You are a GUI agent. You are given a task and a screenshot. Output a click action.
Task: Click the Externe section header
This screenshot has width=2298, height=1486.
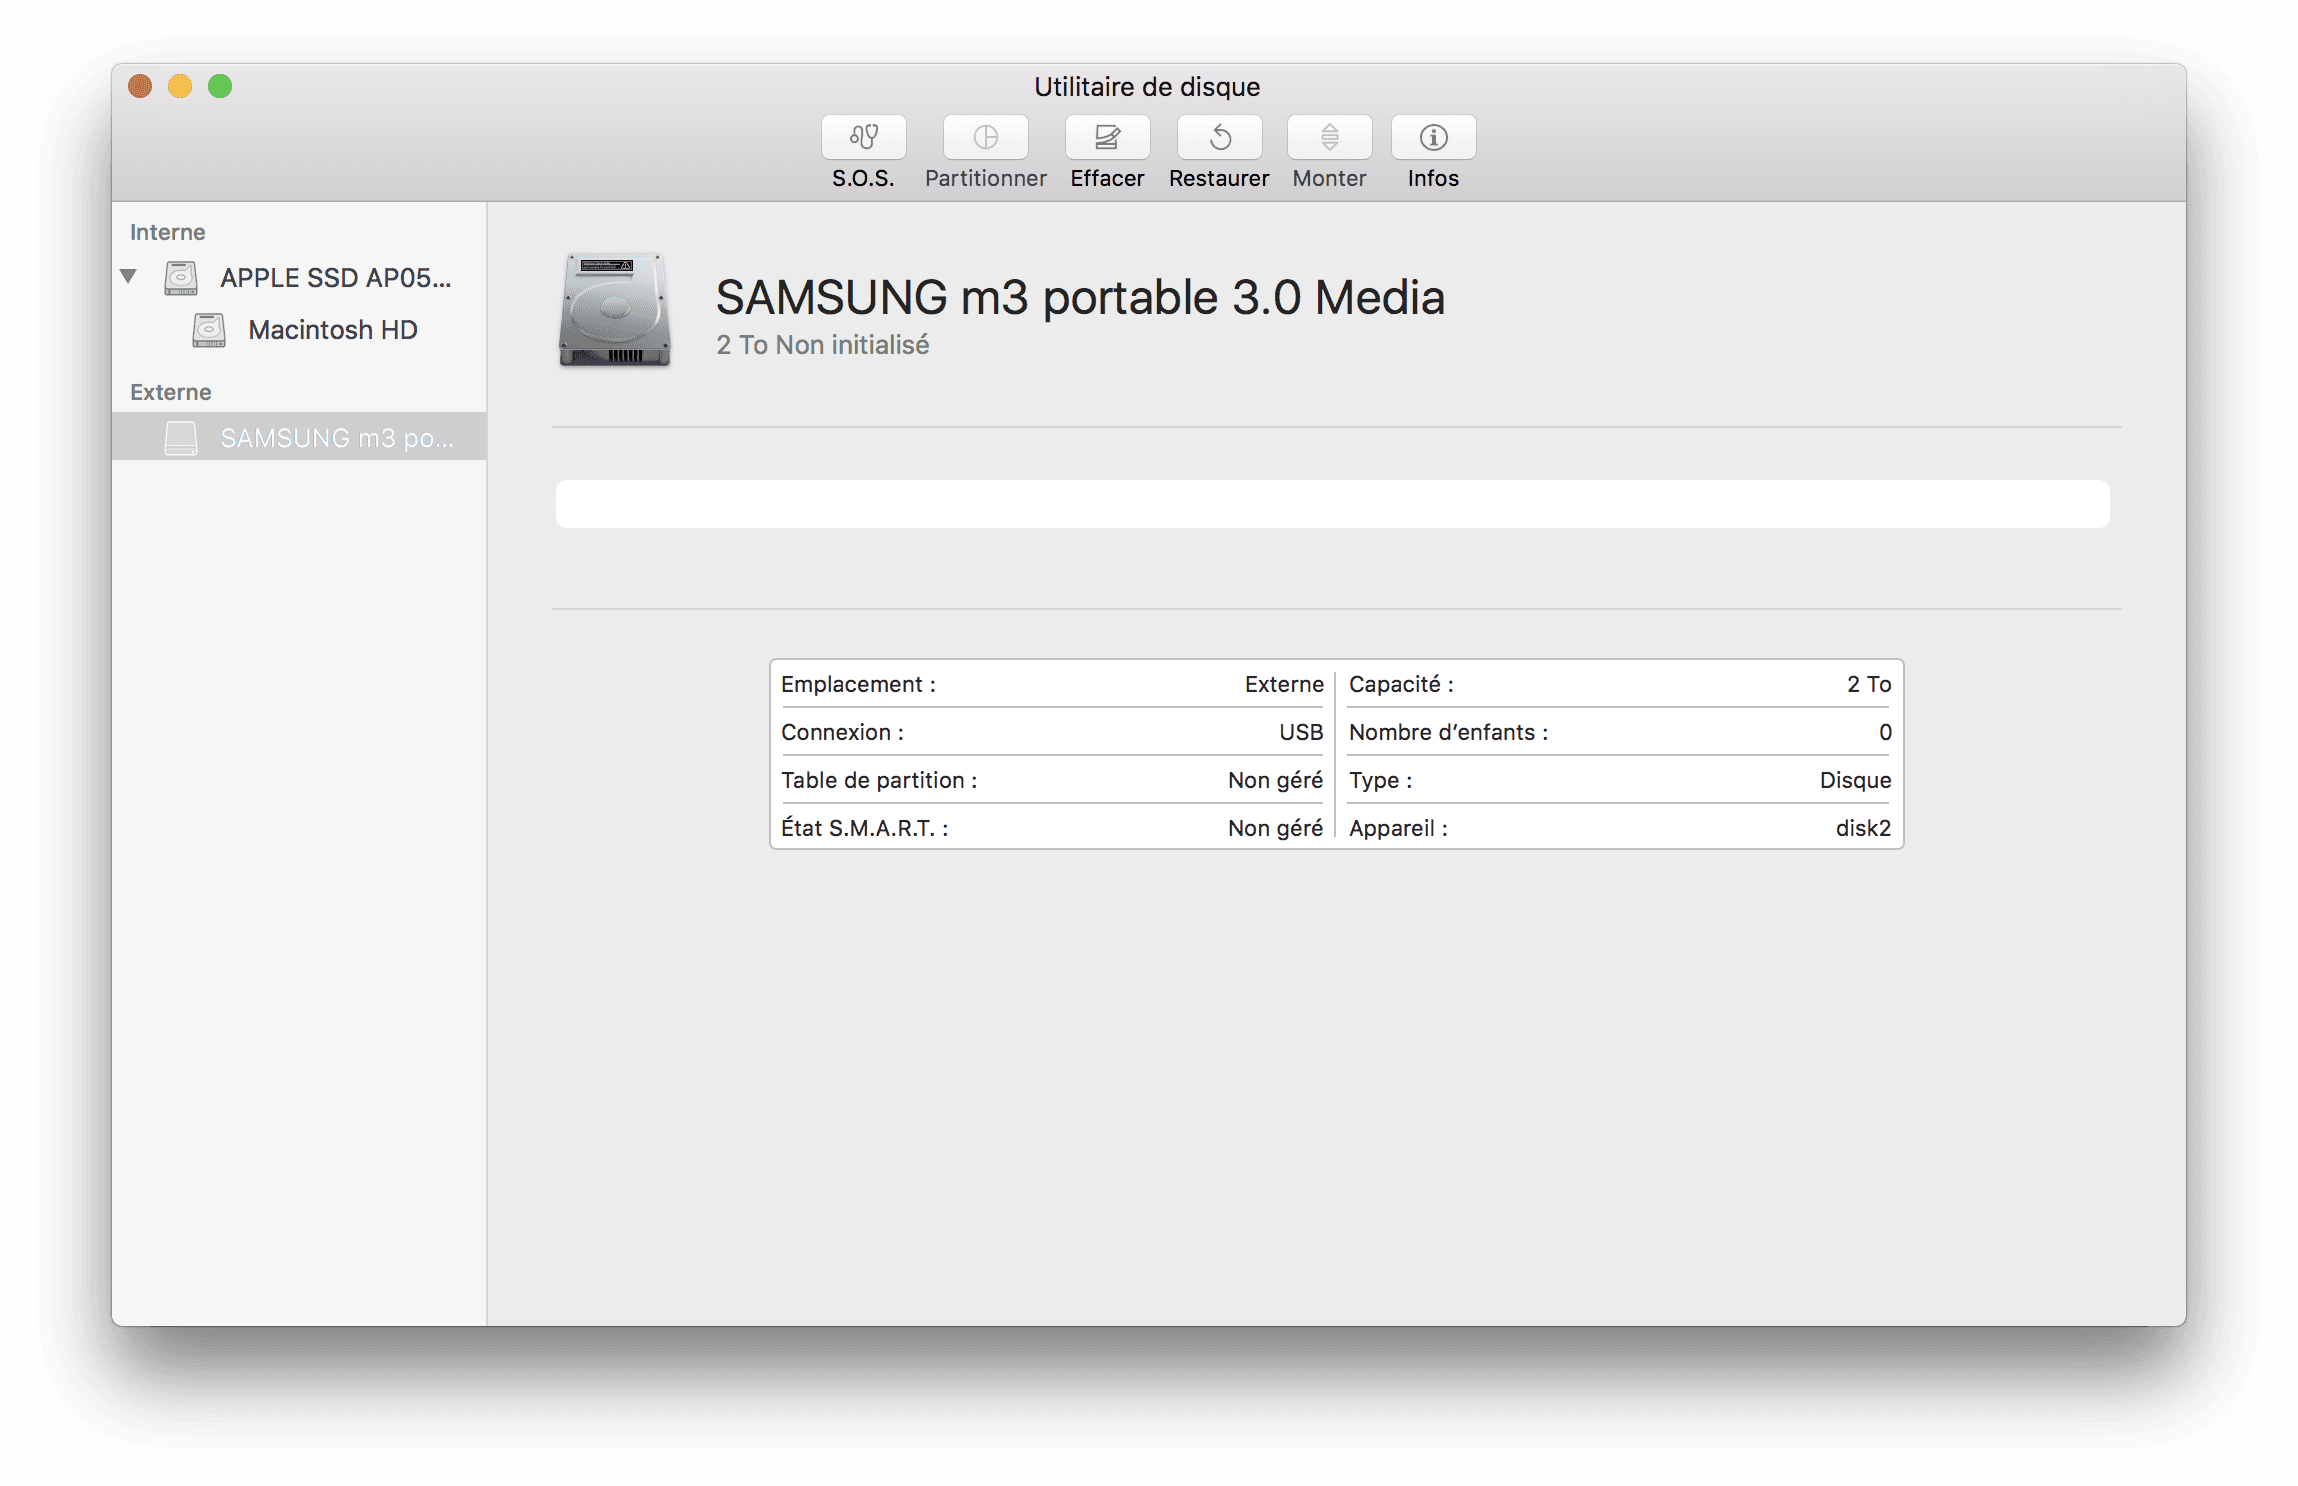tap(170, 392)
